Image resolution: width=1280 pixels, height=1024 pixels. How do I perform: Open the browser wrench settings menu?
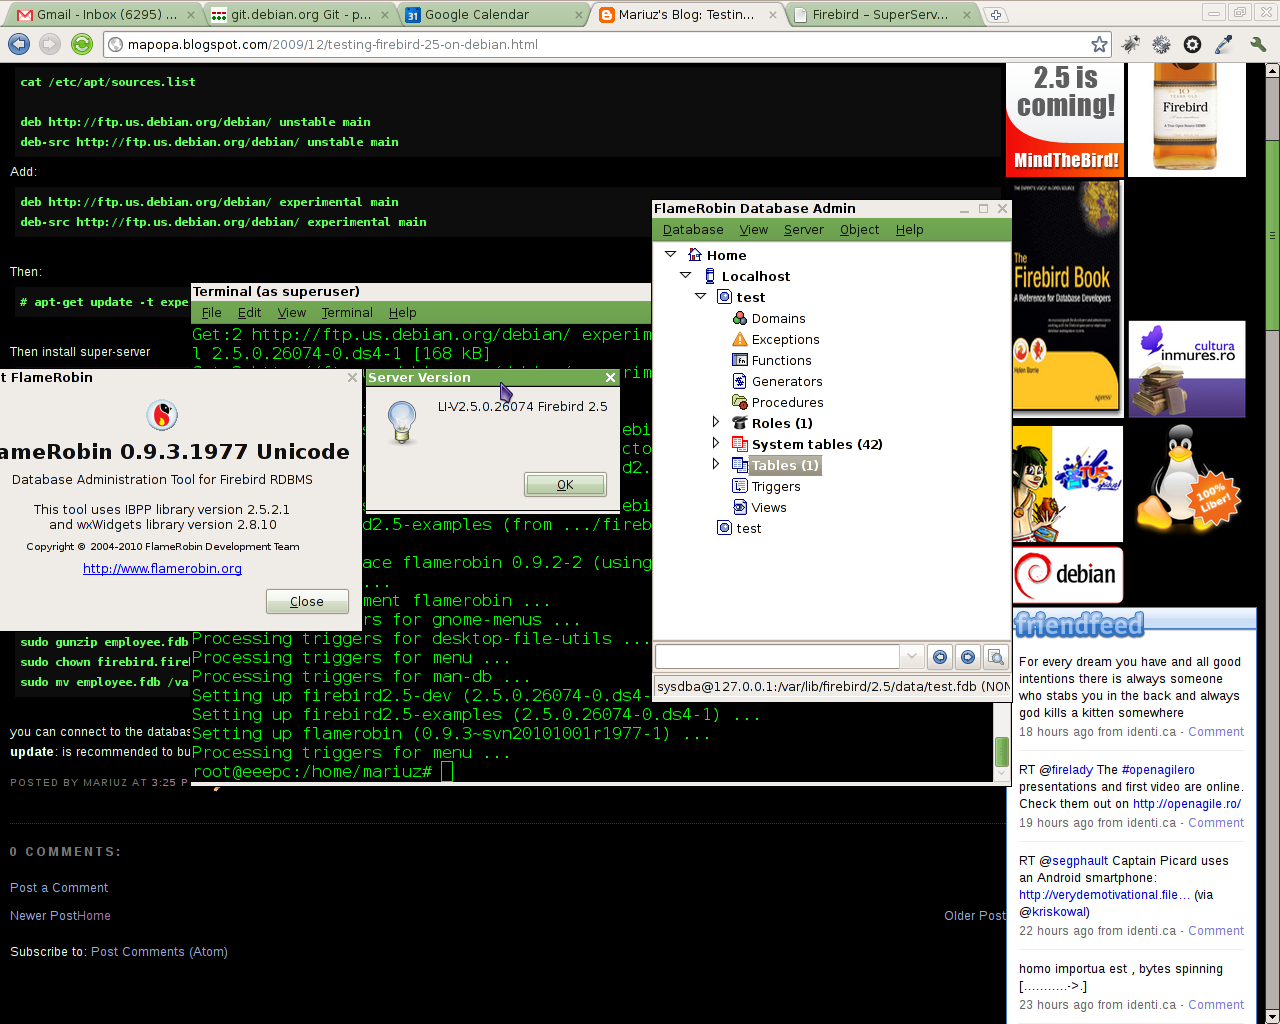pos(1258,44)
